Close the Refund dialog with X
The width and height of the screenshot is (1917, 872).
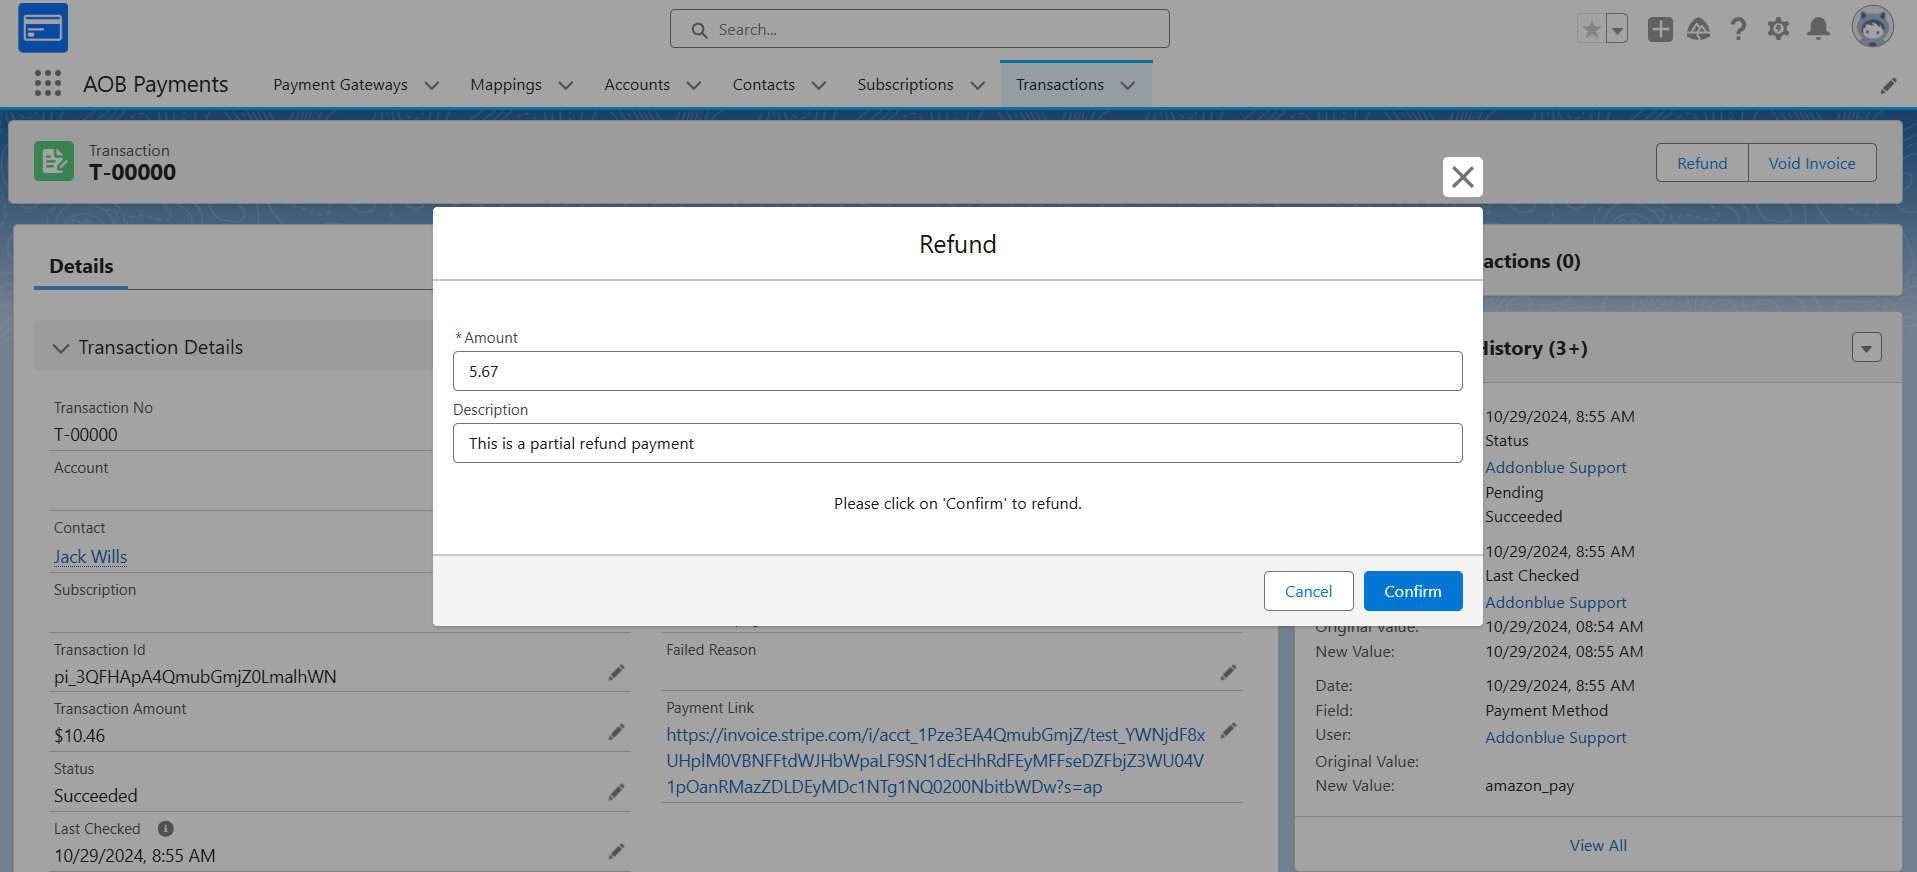1462,177
